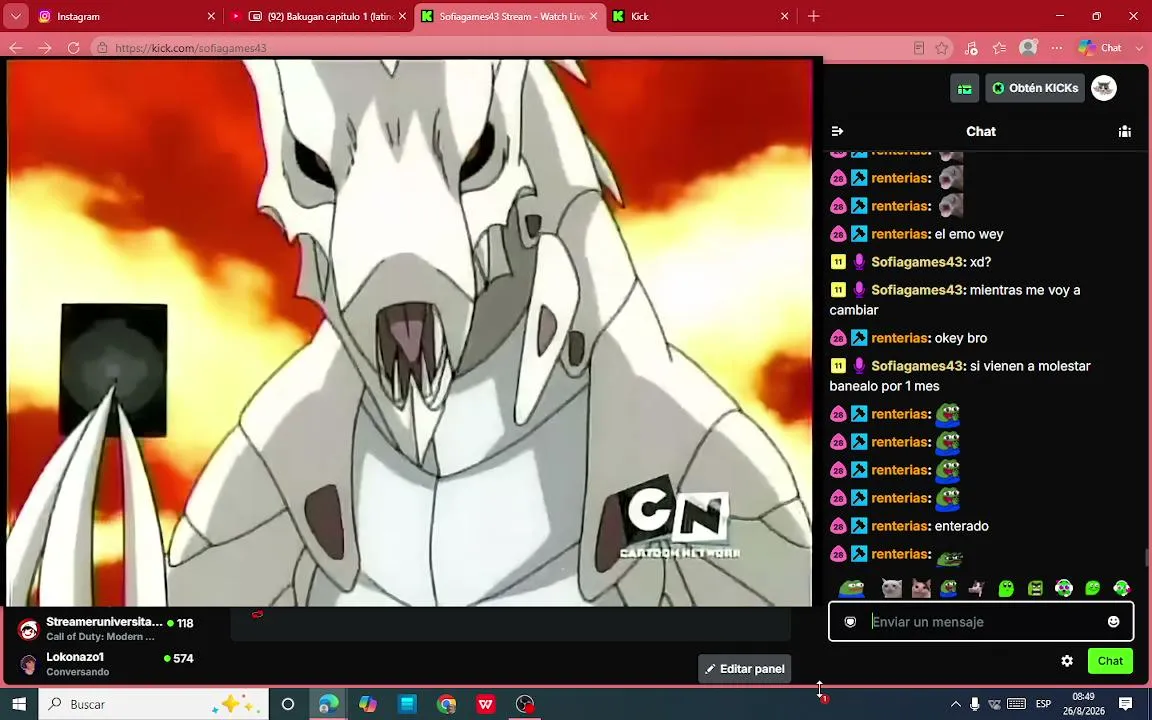Pick the white crying cat quick emote
Image resolution: width=1152 pixels, height=720 pixels.
891,588
